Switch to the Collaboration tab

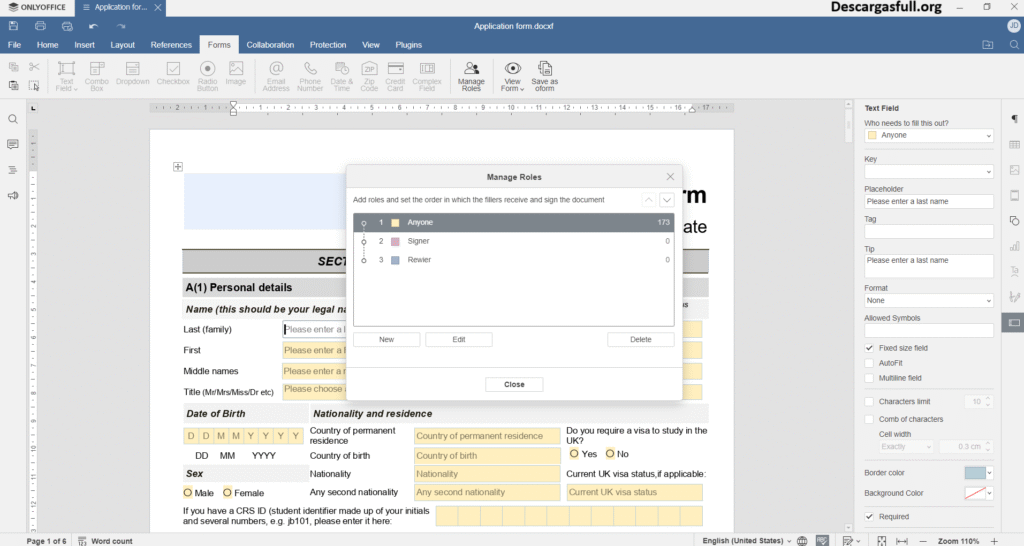[x=270, y=45]
